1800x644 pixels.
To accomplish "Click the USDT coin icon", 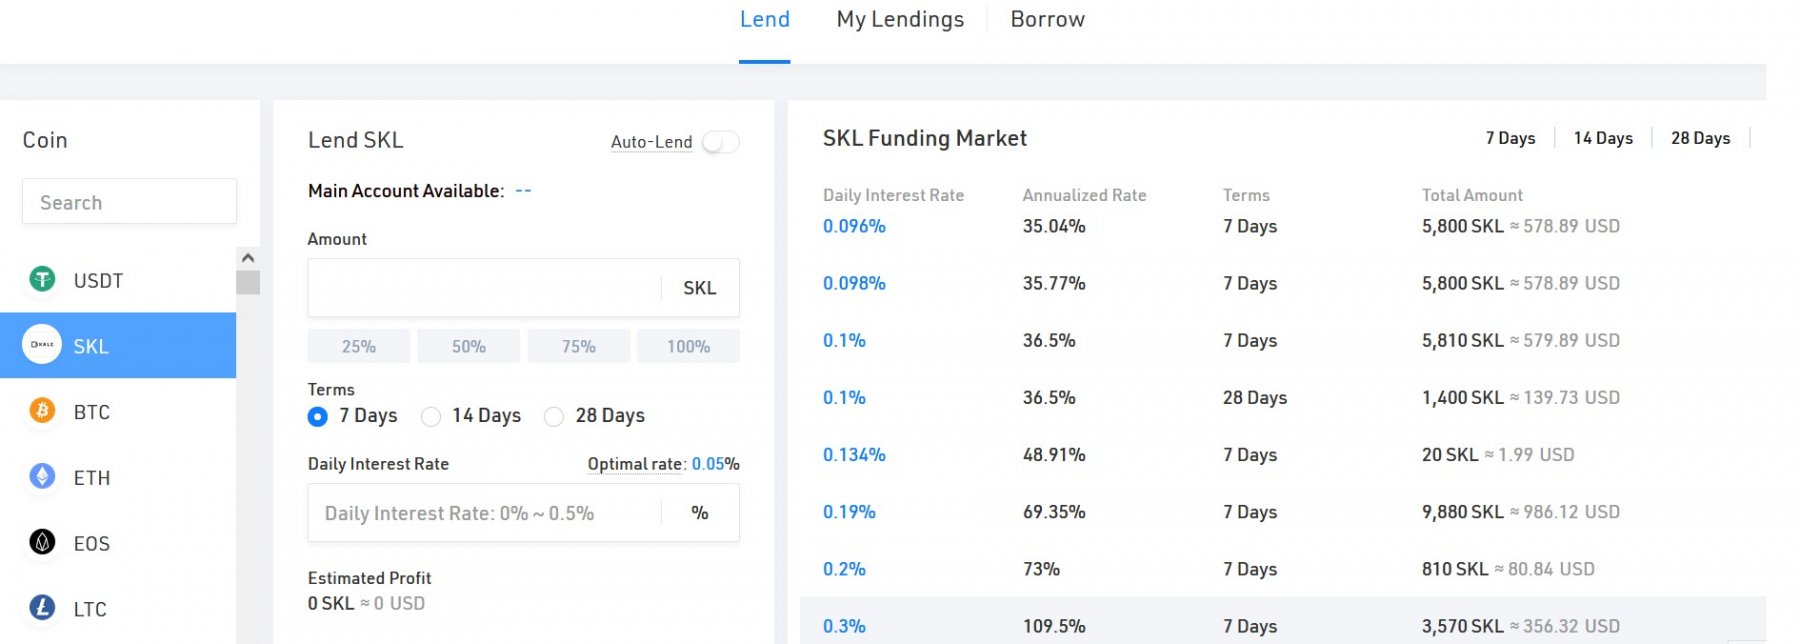I will click(42, 280).
